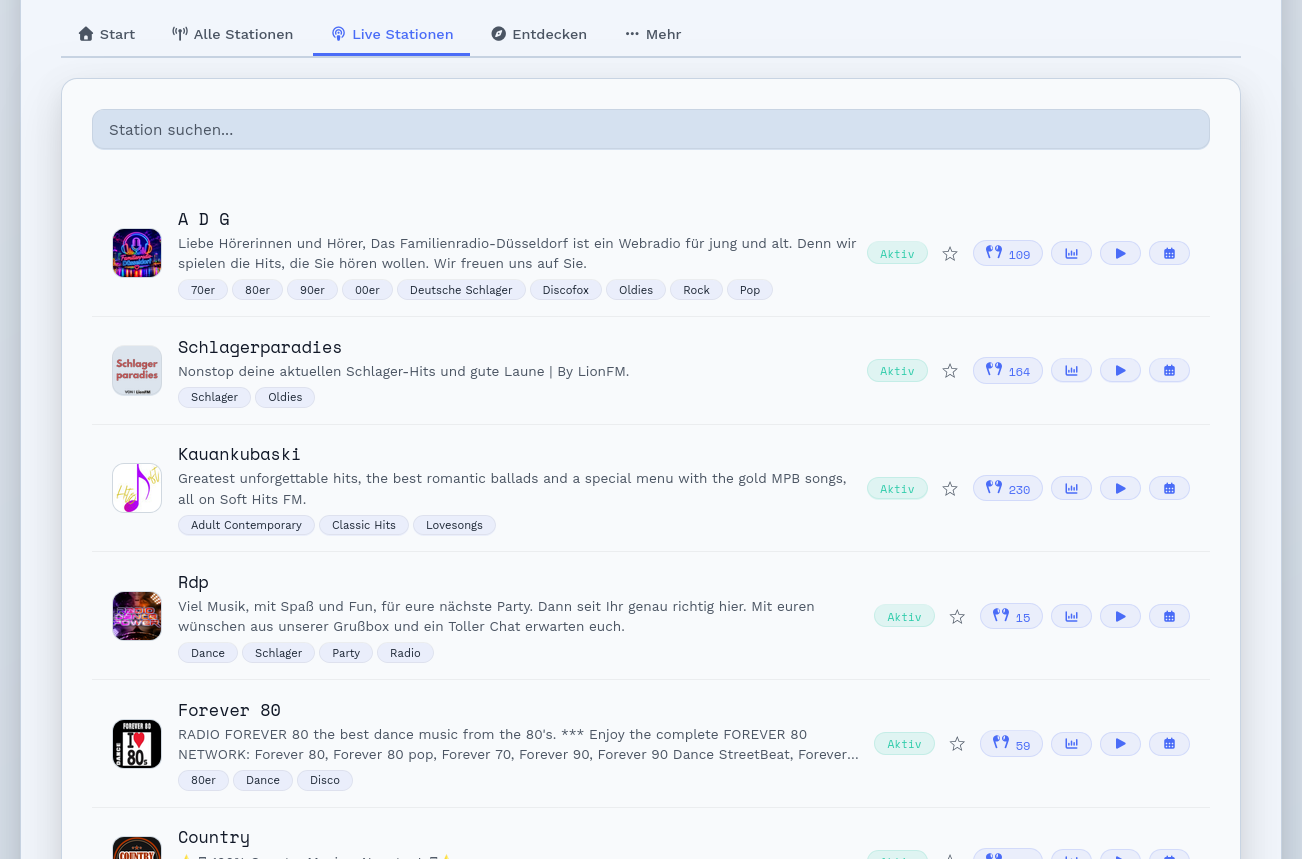Favorite the Kauankubaski station star
1302x859 pixels.
point(950,489)
